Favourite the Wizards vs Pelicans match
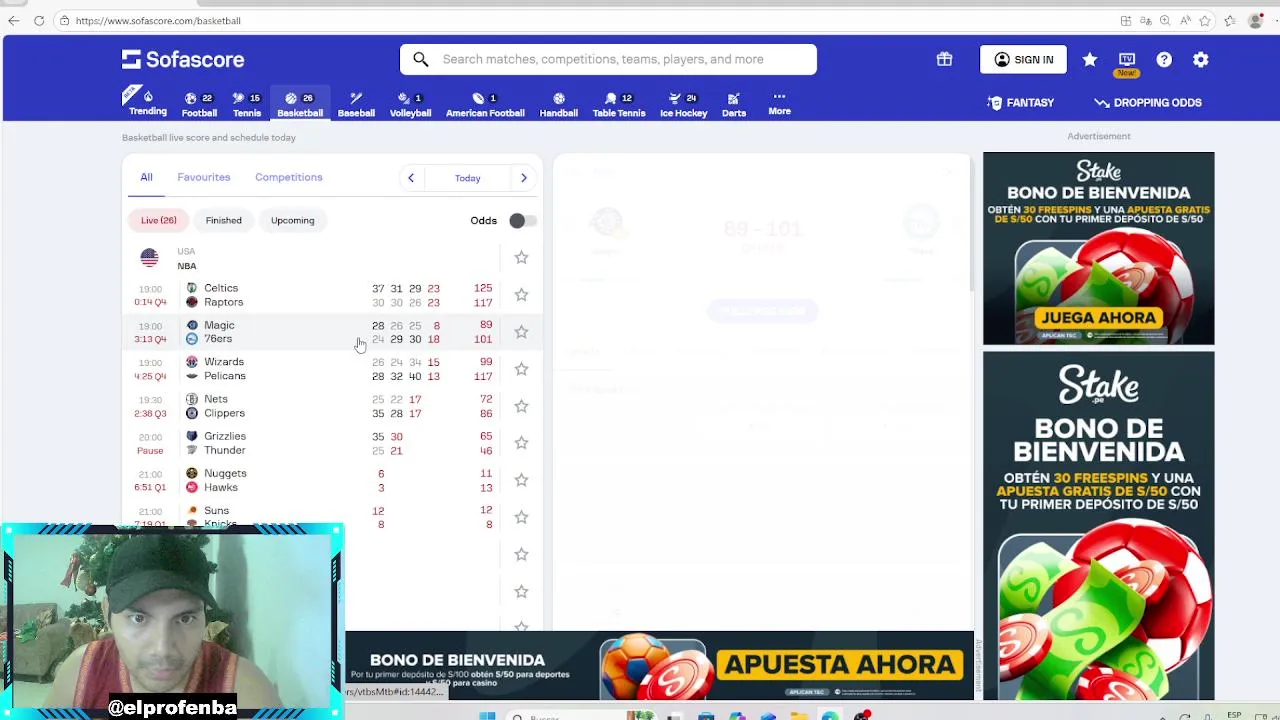The height and width of the screenshot is (720, 1280). pyautogui.click(x=521, y=369)
